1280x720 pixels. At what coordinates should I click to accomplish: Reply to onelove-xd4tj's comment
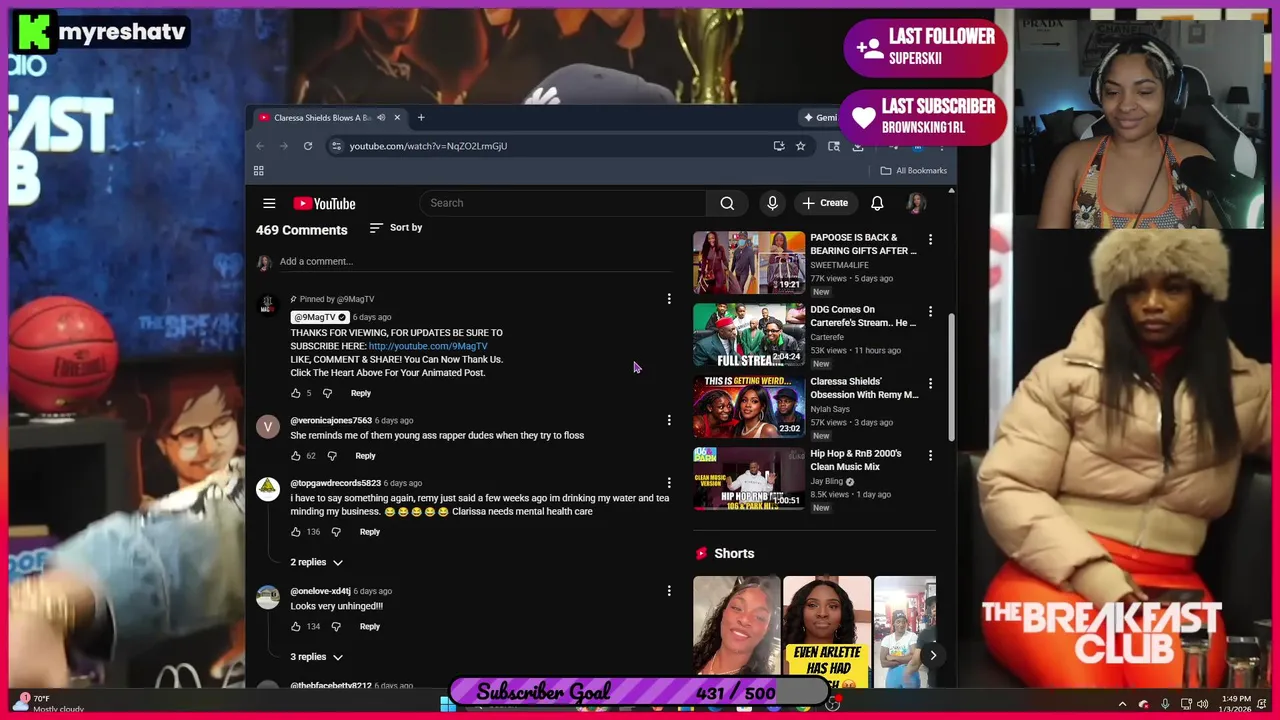point(370,627)
